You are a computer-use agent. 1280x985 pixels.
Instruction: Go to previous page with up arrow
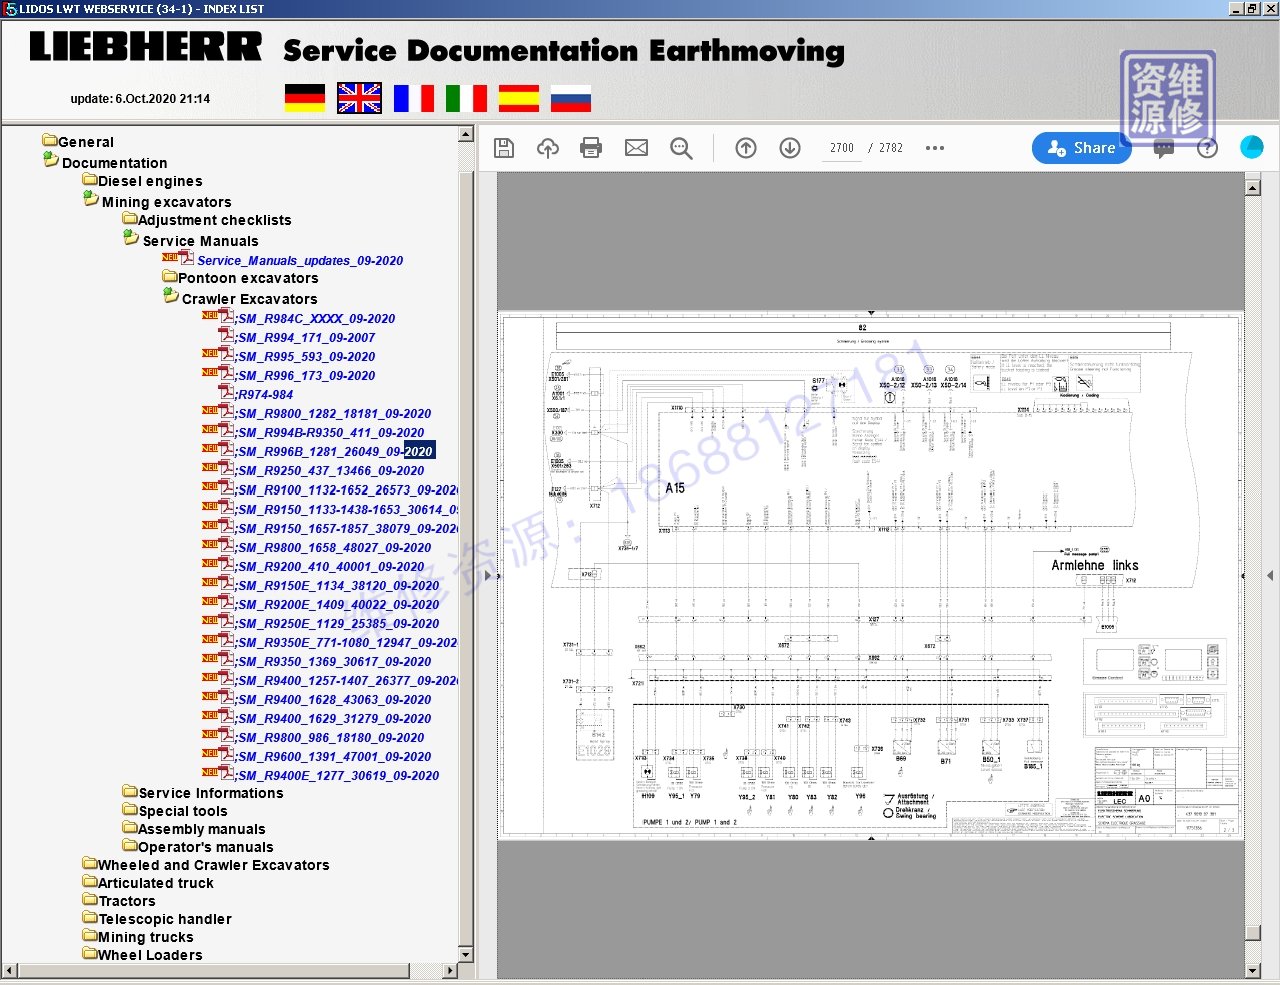[x=746, y=148]
